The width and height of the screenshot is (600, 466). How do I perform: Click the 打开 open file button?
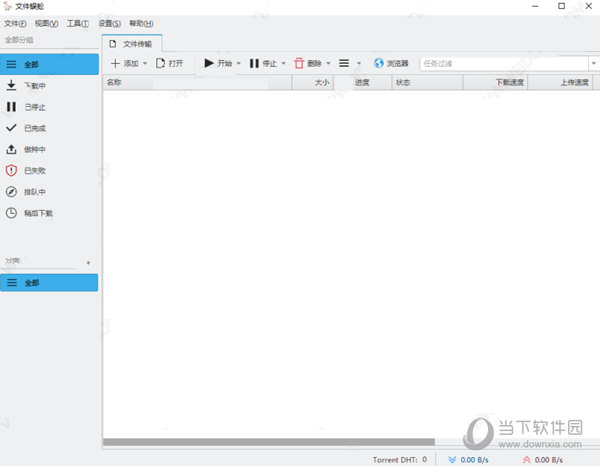(x=169, y=63)
